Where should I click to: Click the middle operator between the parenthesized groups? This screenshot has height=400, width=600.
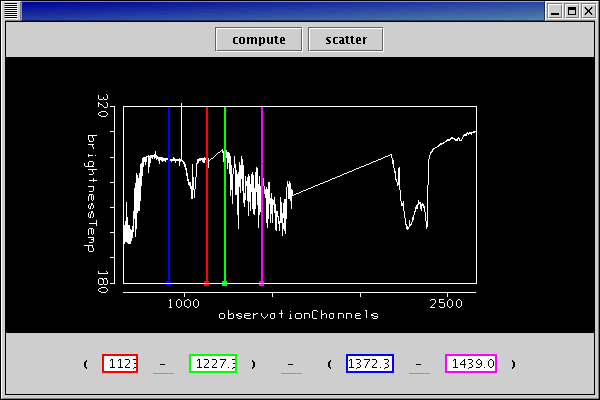(x=291, y=364)
